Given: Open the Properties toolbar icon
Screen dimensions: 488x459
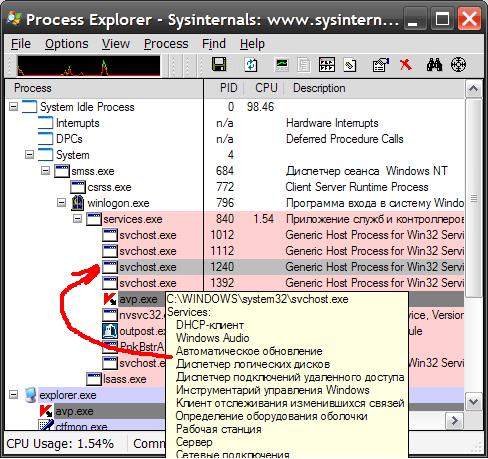Looking at the screenshot, I should (x=381, y=65).
